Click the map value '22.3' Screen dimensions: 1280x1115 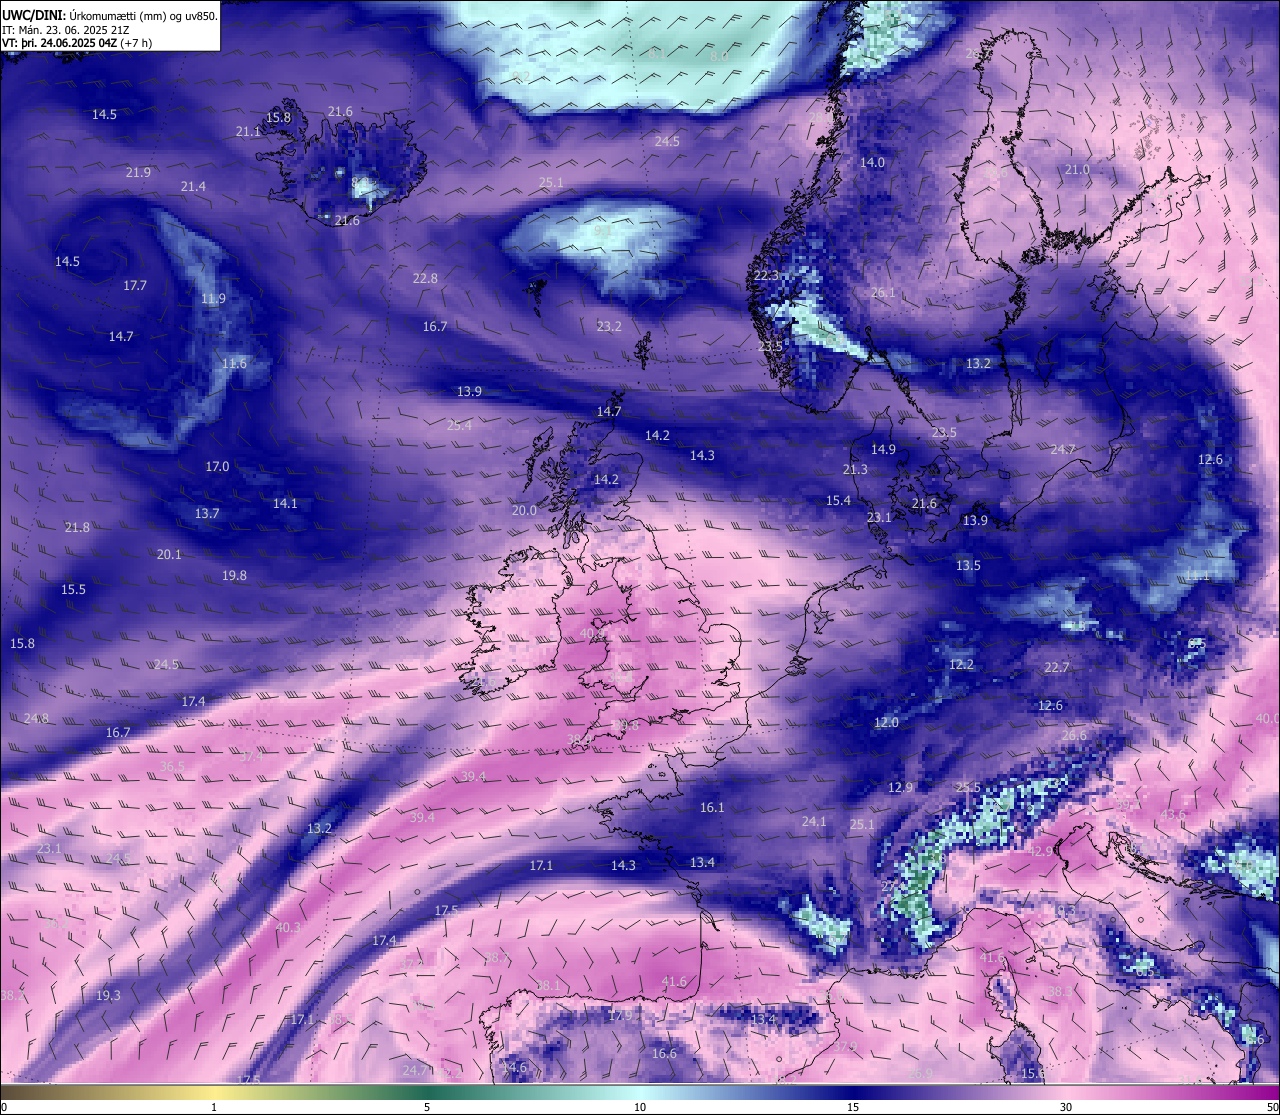click(x=766, y=276)
